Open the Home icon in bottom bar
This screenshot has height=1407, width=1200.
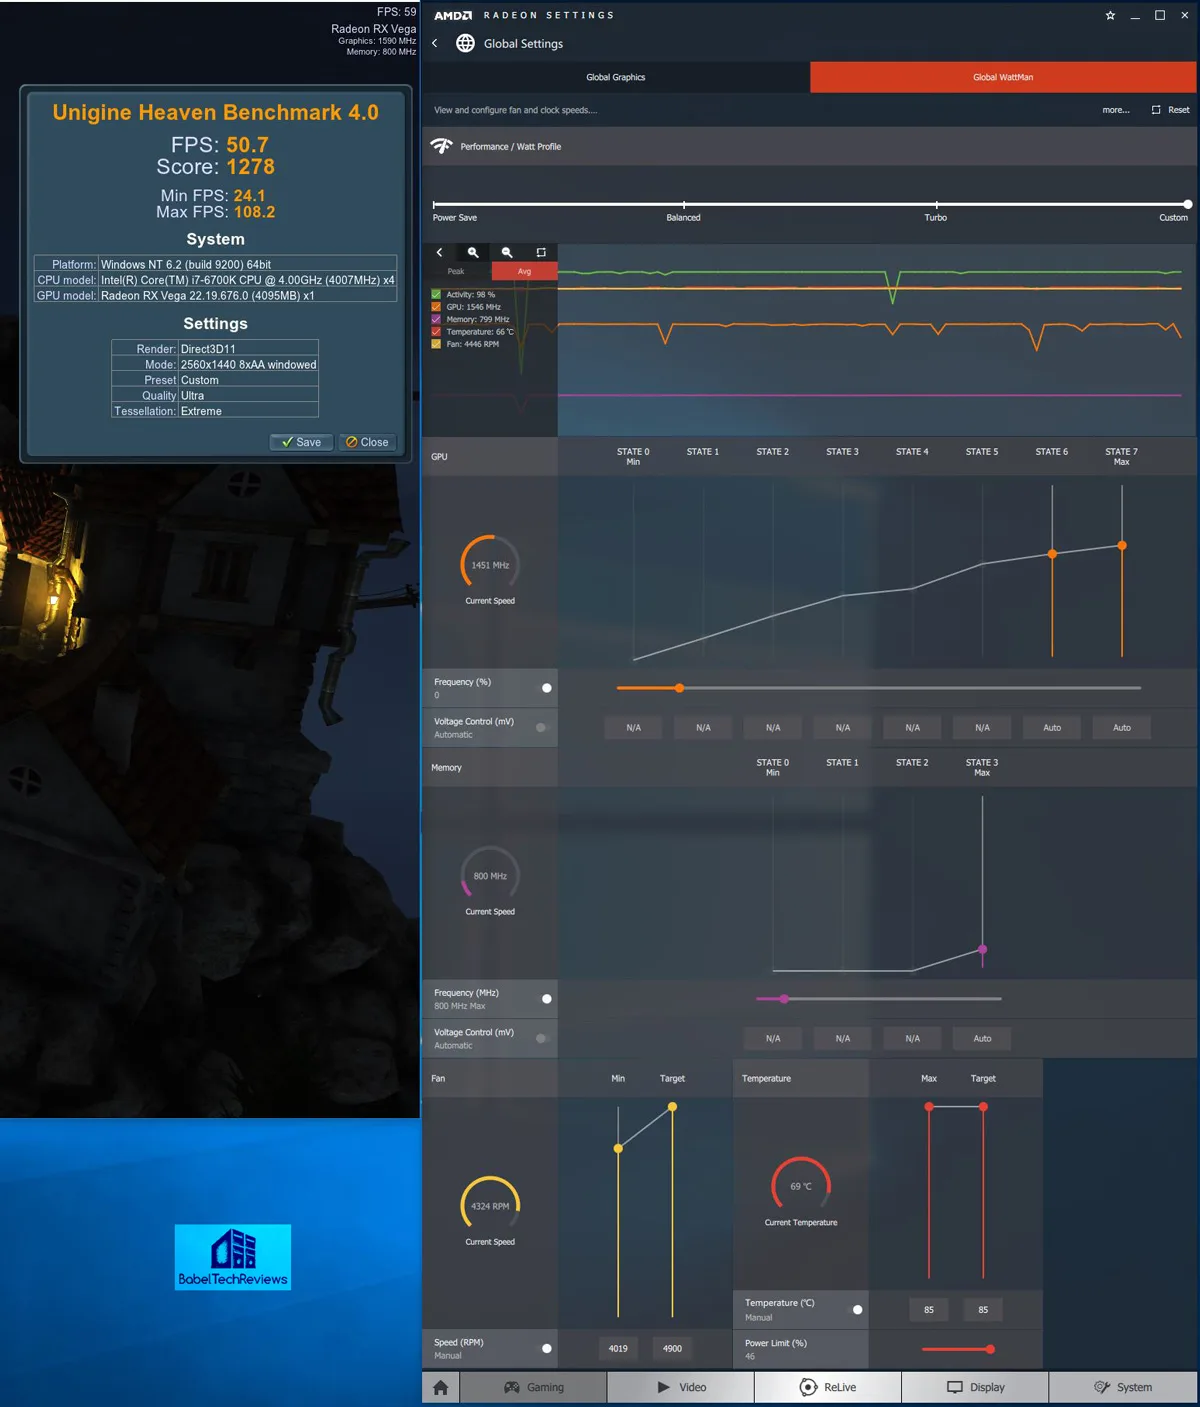point(441,1387)
